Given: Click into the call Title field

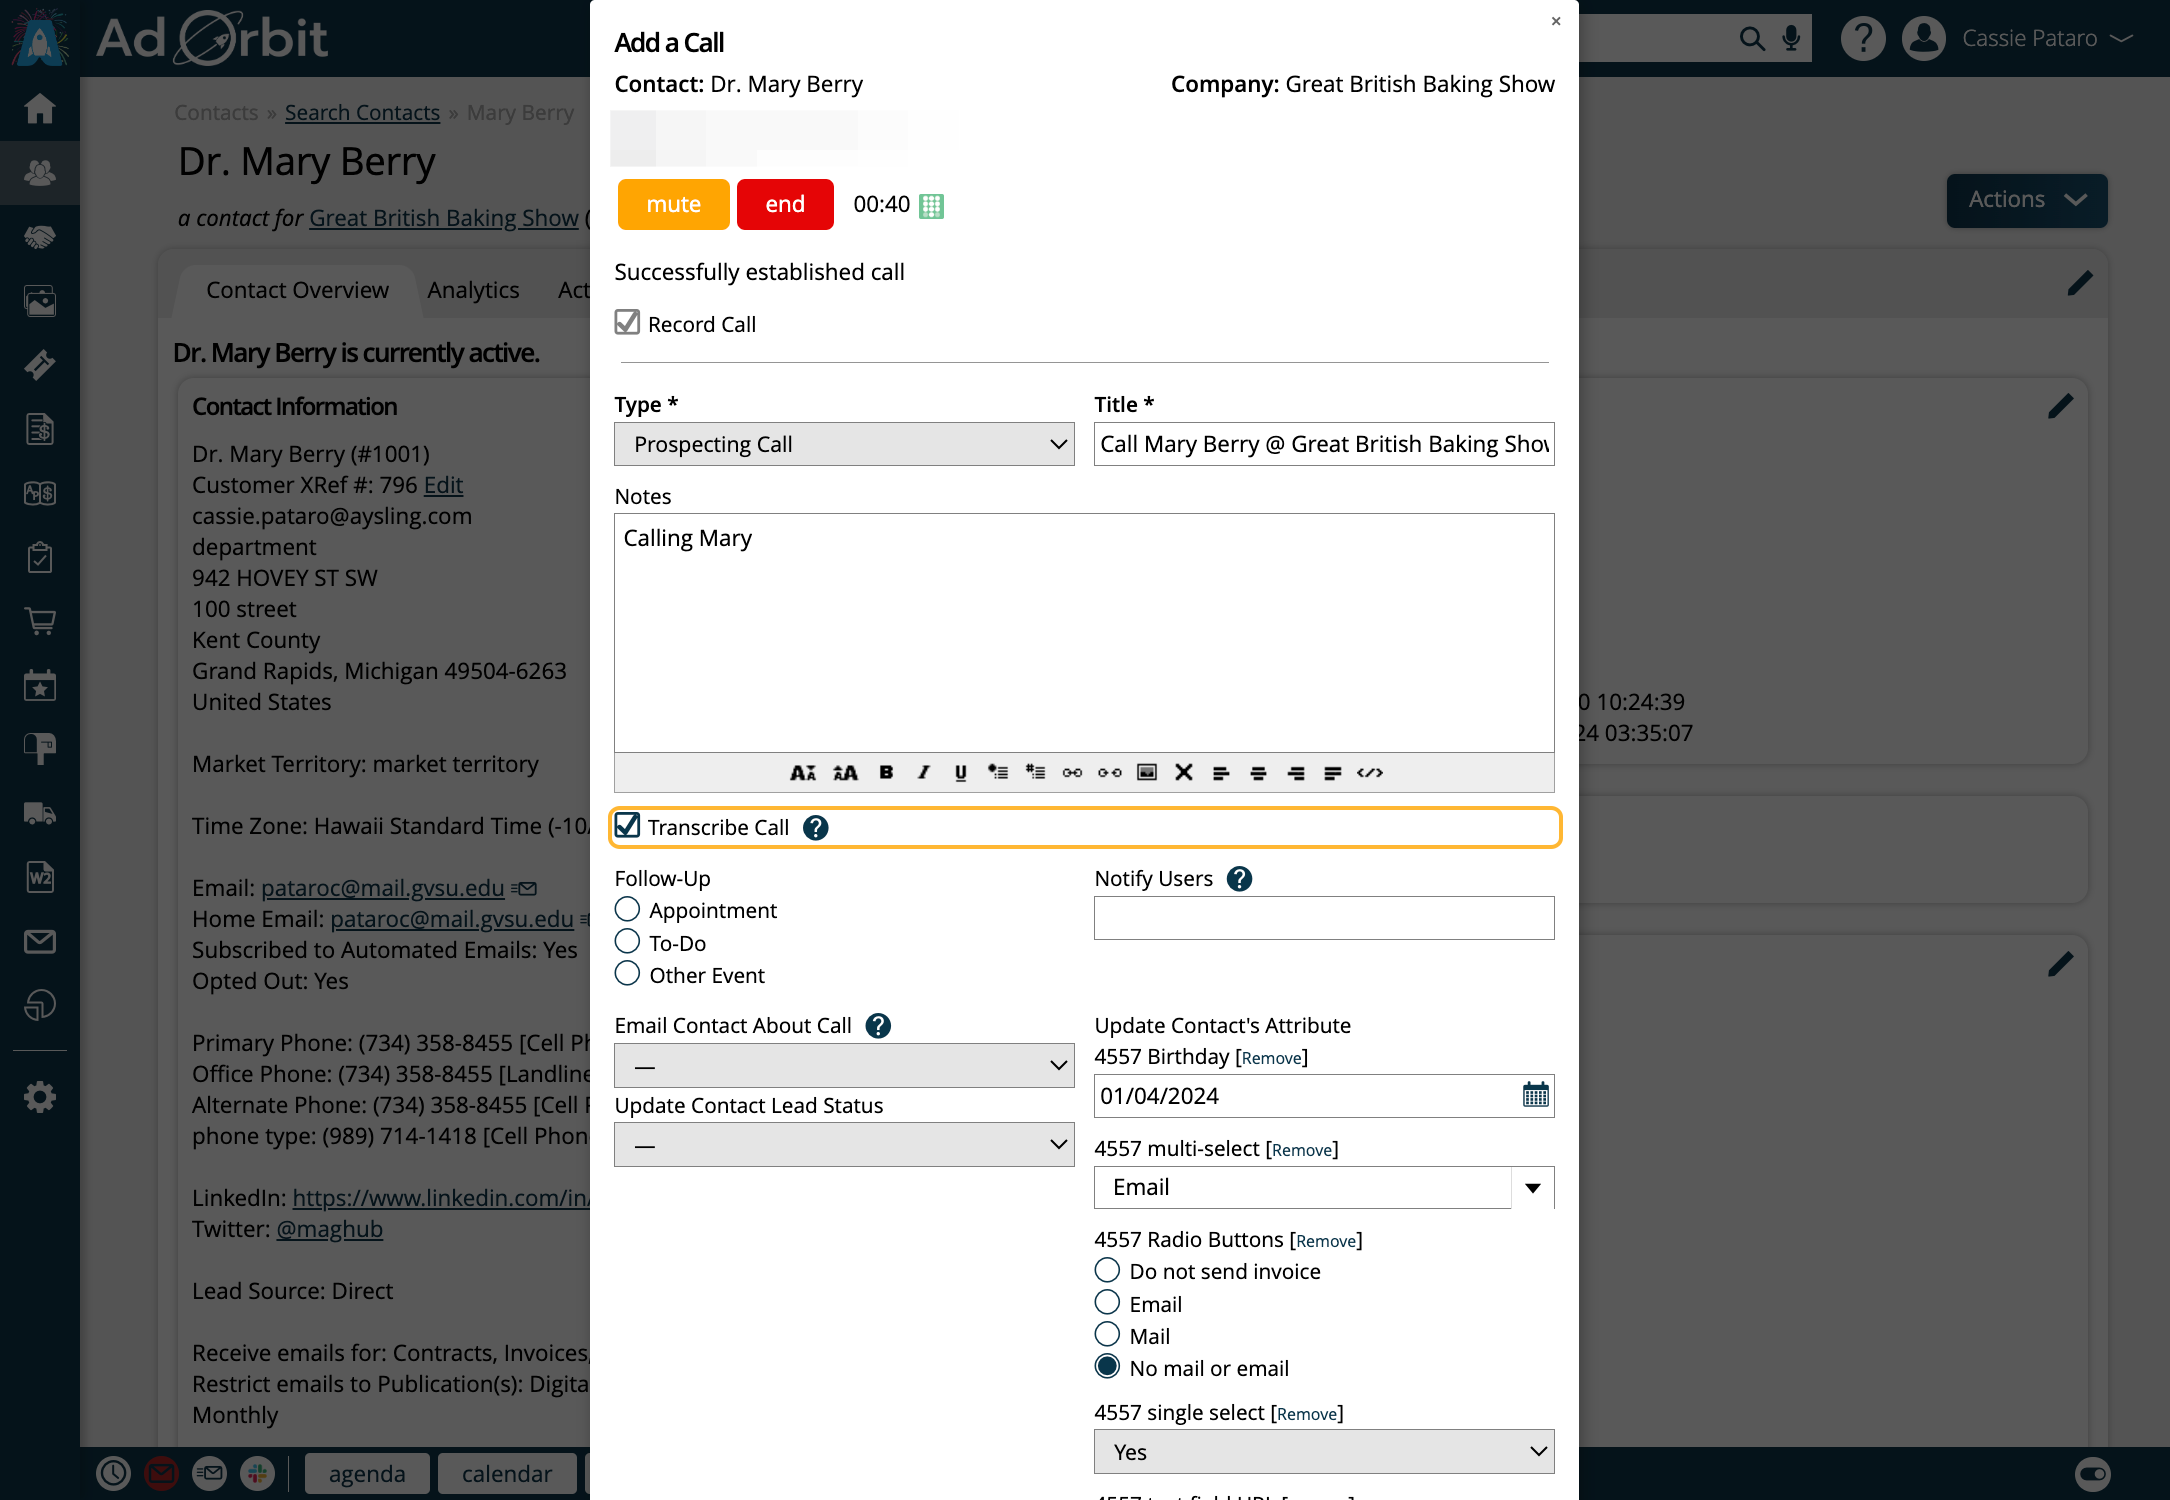Looking at the screenshot, I should tap(1324, 444).
